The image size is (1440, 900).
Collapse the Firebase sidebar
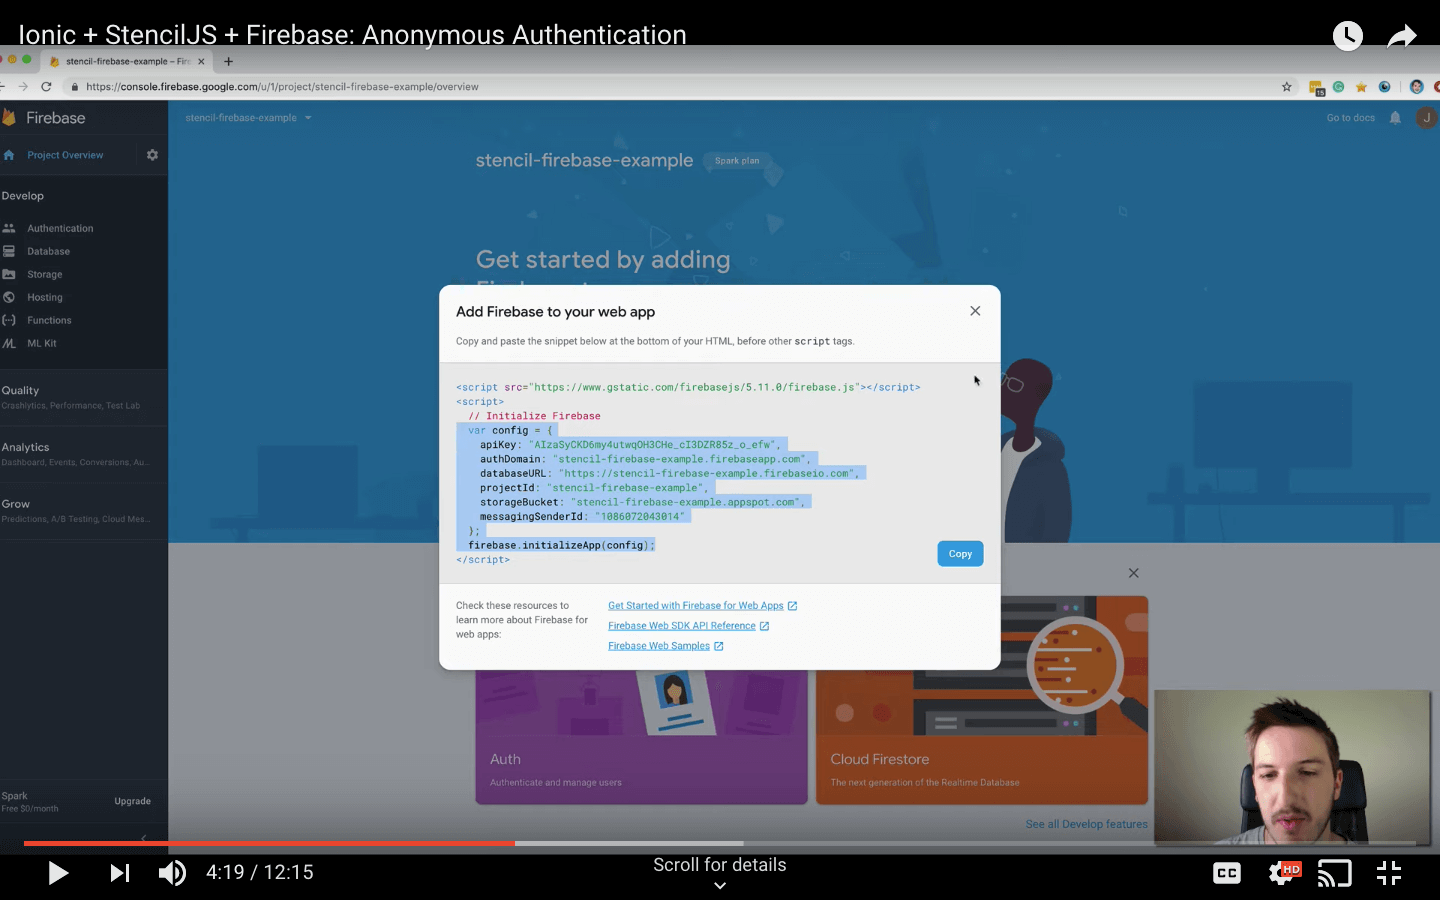pos(143,838)
